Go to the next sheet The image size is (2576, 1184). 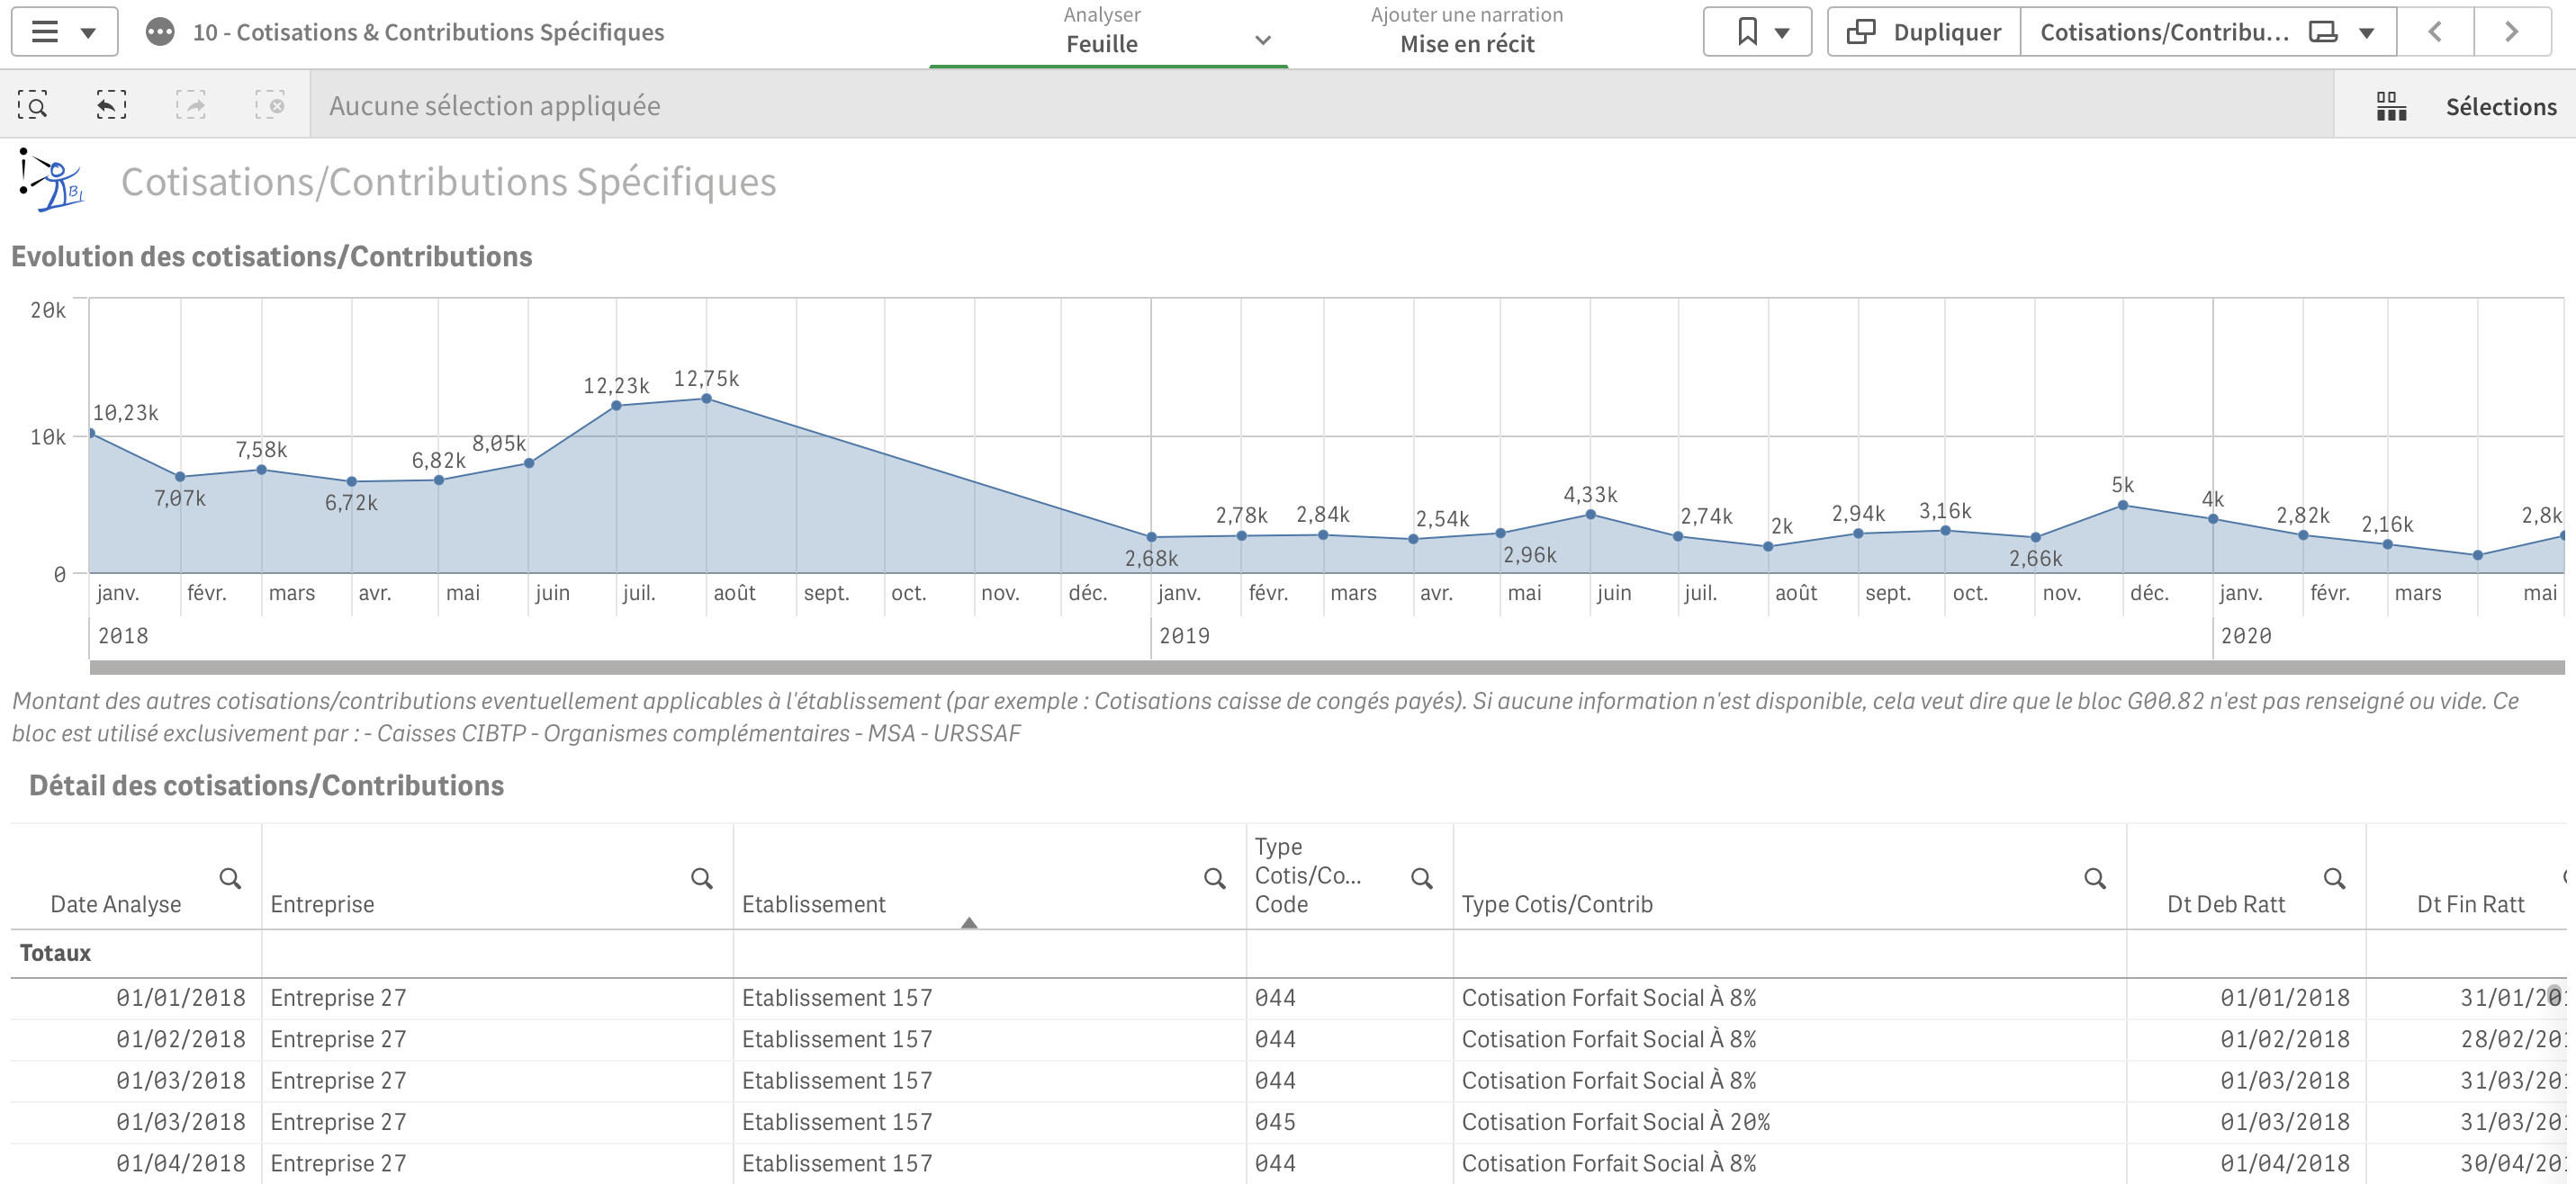2511,32
